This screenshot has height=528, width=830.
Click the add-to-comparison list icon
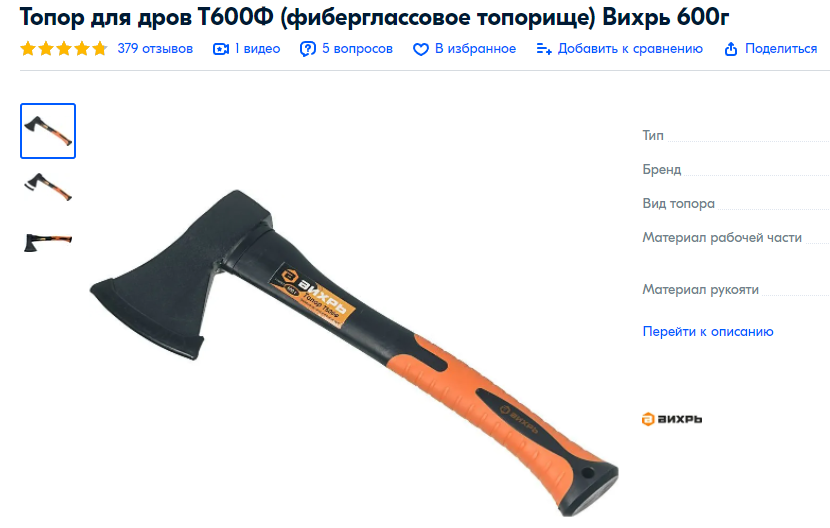click(x=544, y=49)
